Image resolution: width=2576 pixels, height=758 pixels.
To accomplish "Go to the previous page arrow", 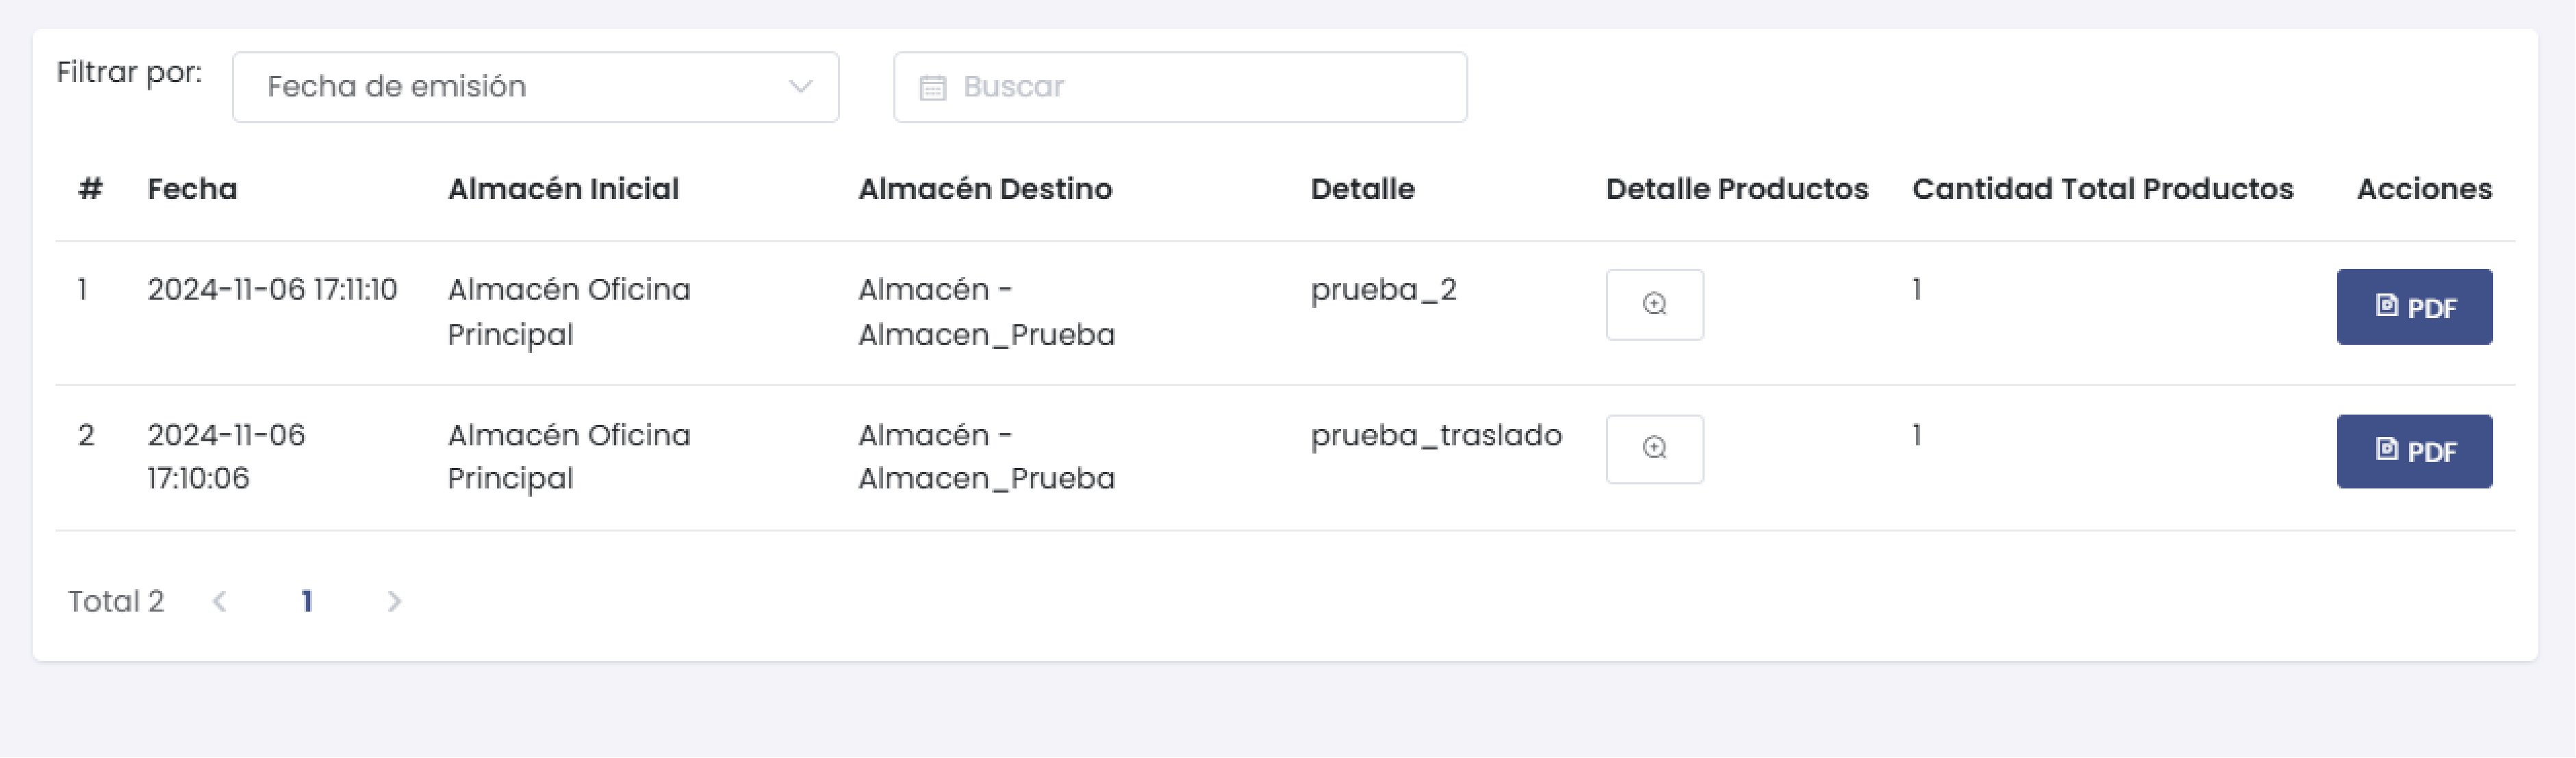I will click(x=220, y=601).
